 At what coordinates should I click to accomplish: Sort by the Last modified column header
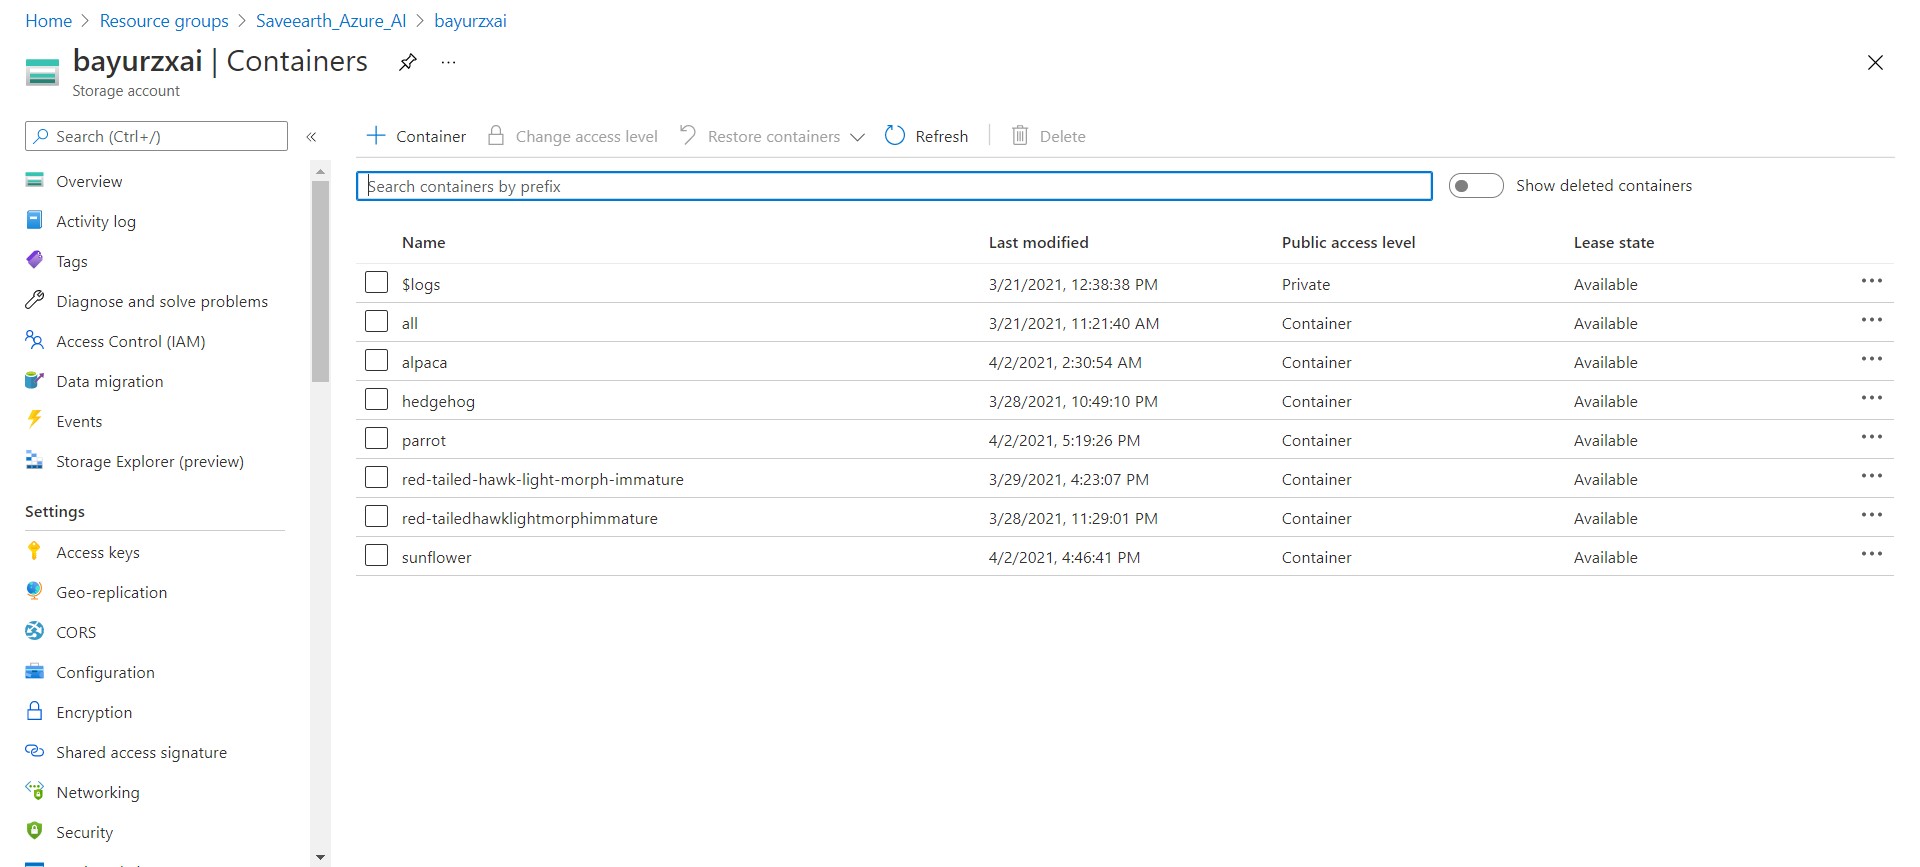[1038, 242]
